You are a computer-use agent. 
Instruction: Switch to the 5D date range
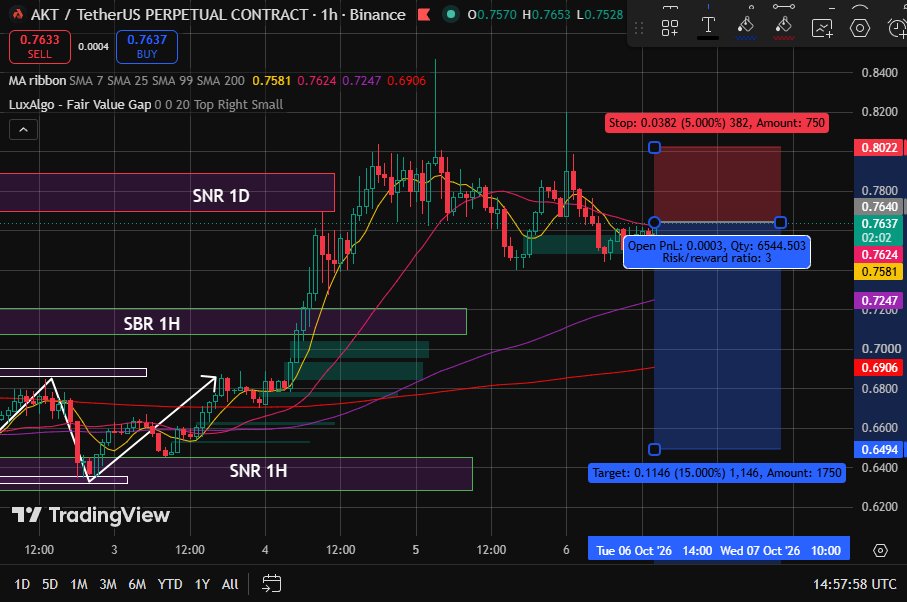(x=50, y=584)
